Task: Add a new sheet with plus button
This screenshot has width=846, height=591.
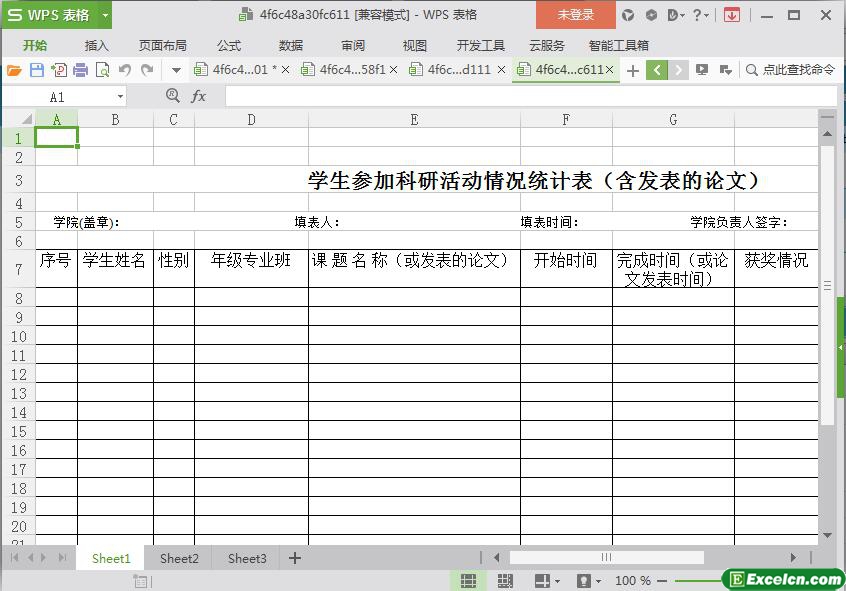Action: coord(295,558)
